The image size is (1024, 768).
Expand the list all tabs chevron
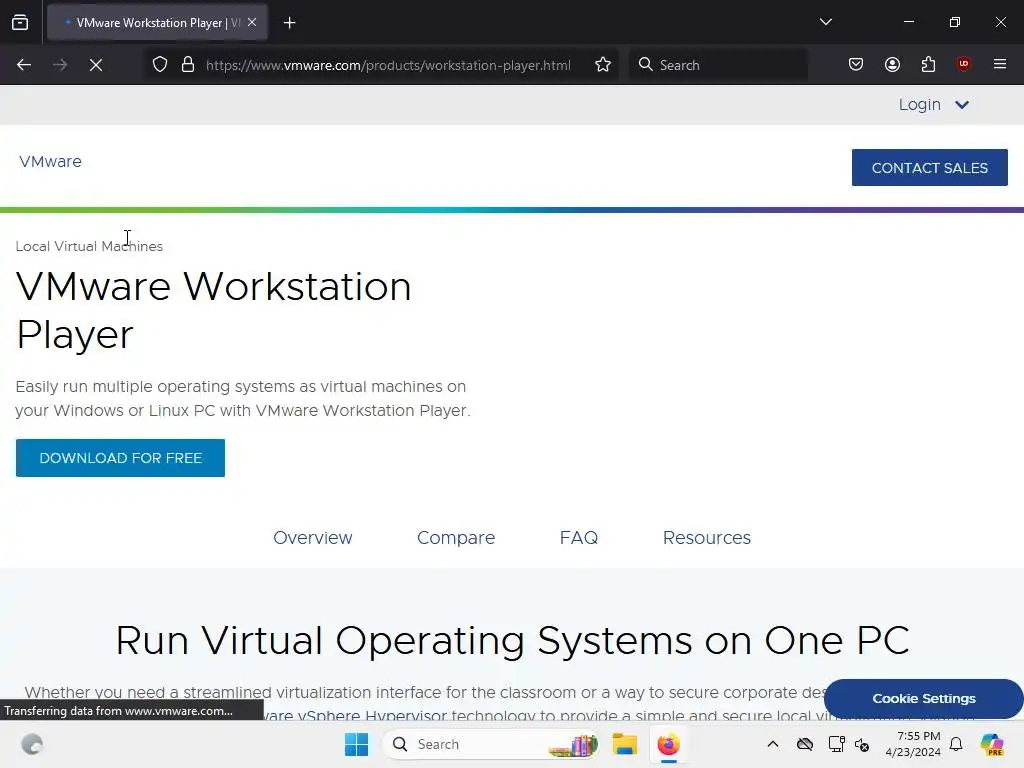coord(825,22)
